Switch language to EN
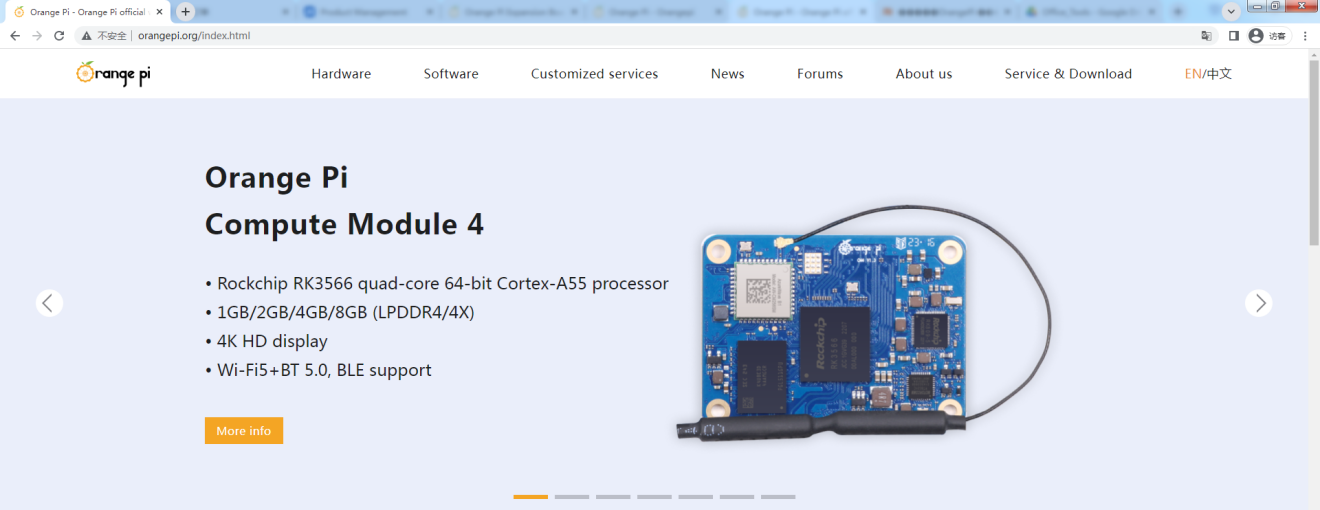 tap(1193, 74)
